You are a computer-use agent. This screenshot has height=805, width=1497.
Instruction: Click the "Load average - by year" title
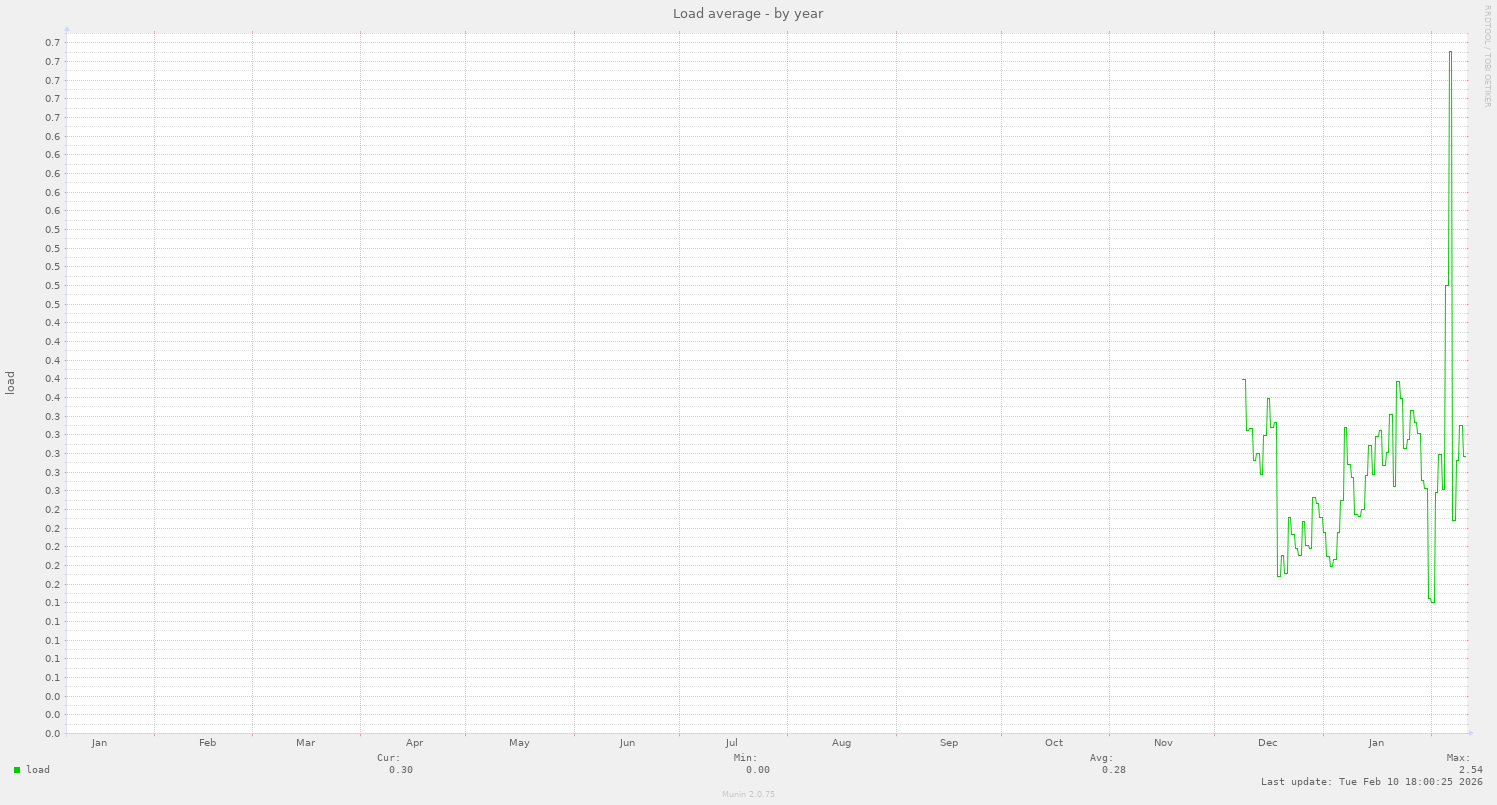click(x=748, y=13)
